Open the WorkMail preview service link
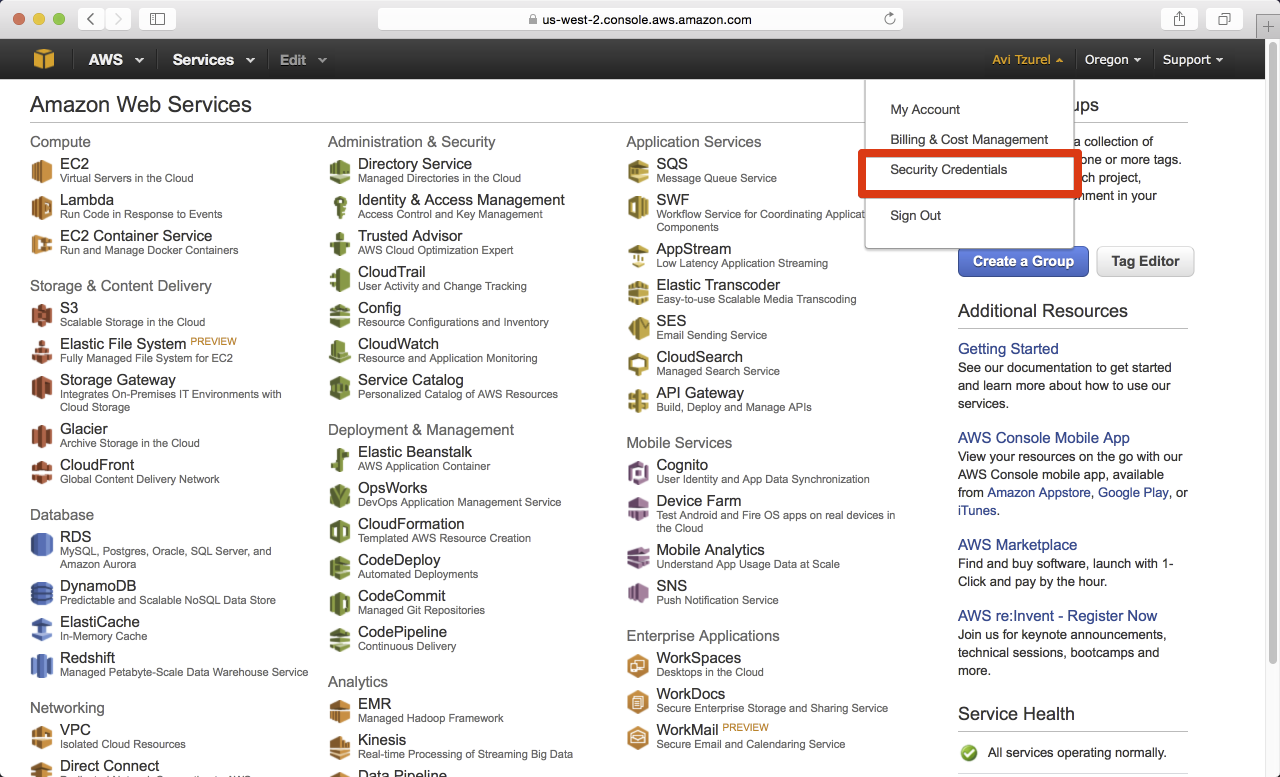 pos(688,730)
